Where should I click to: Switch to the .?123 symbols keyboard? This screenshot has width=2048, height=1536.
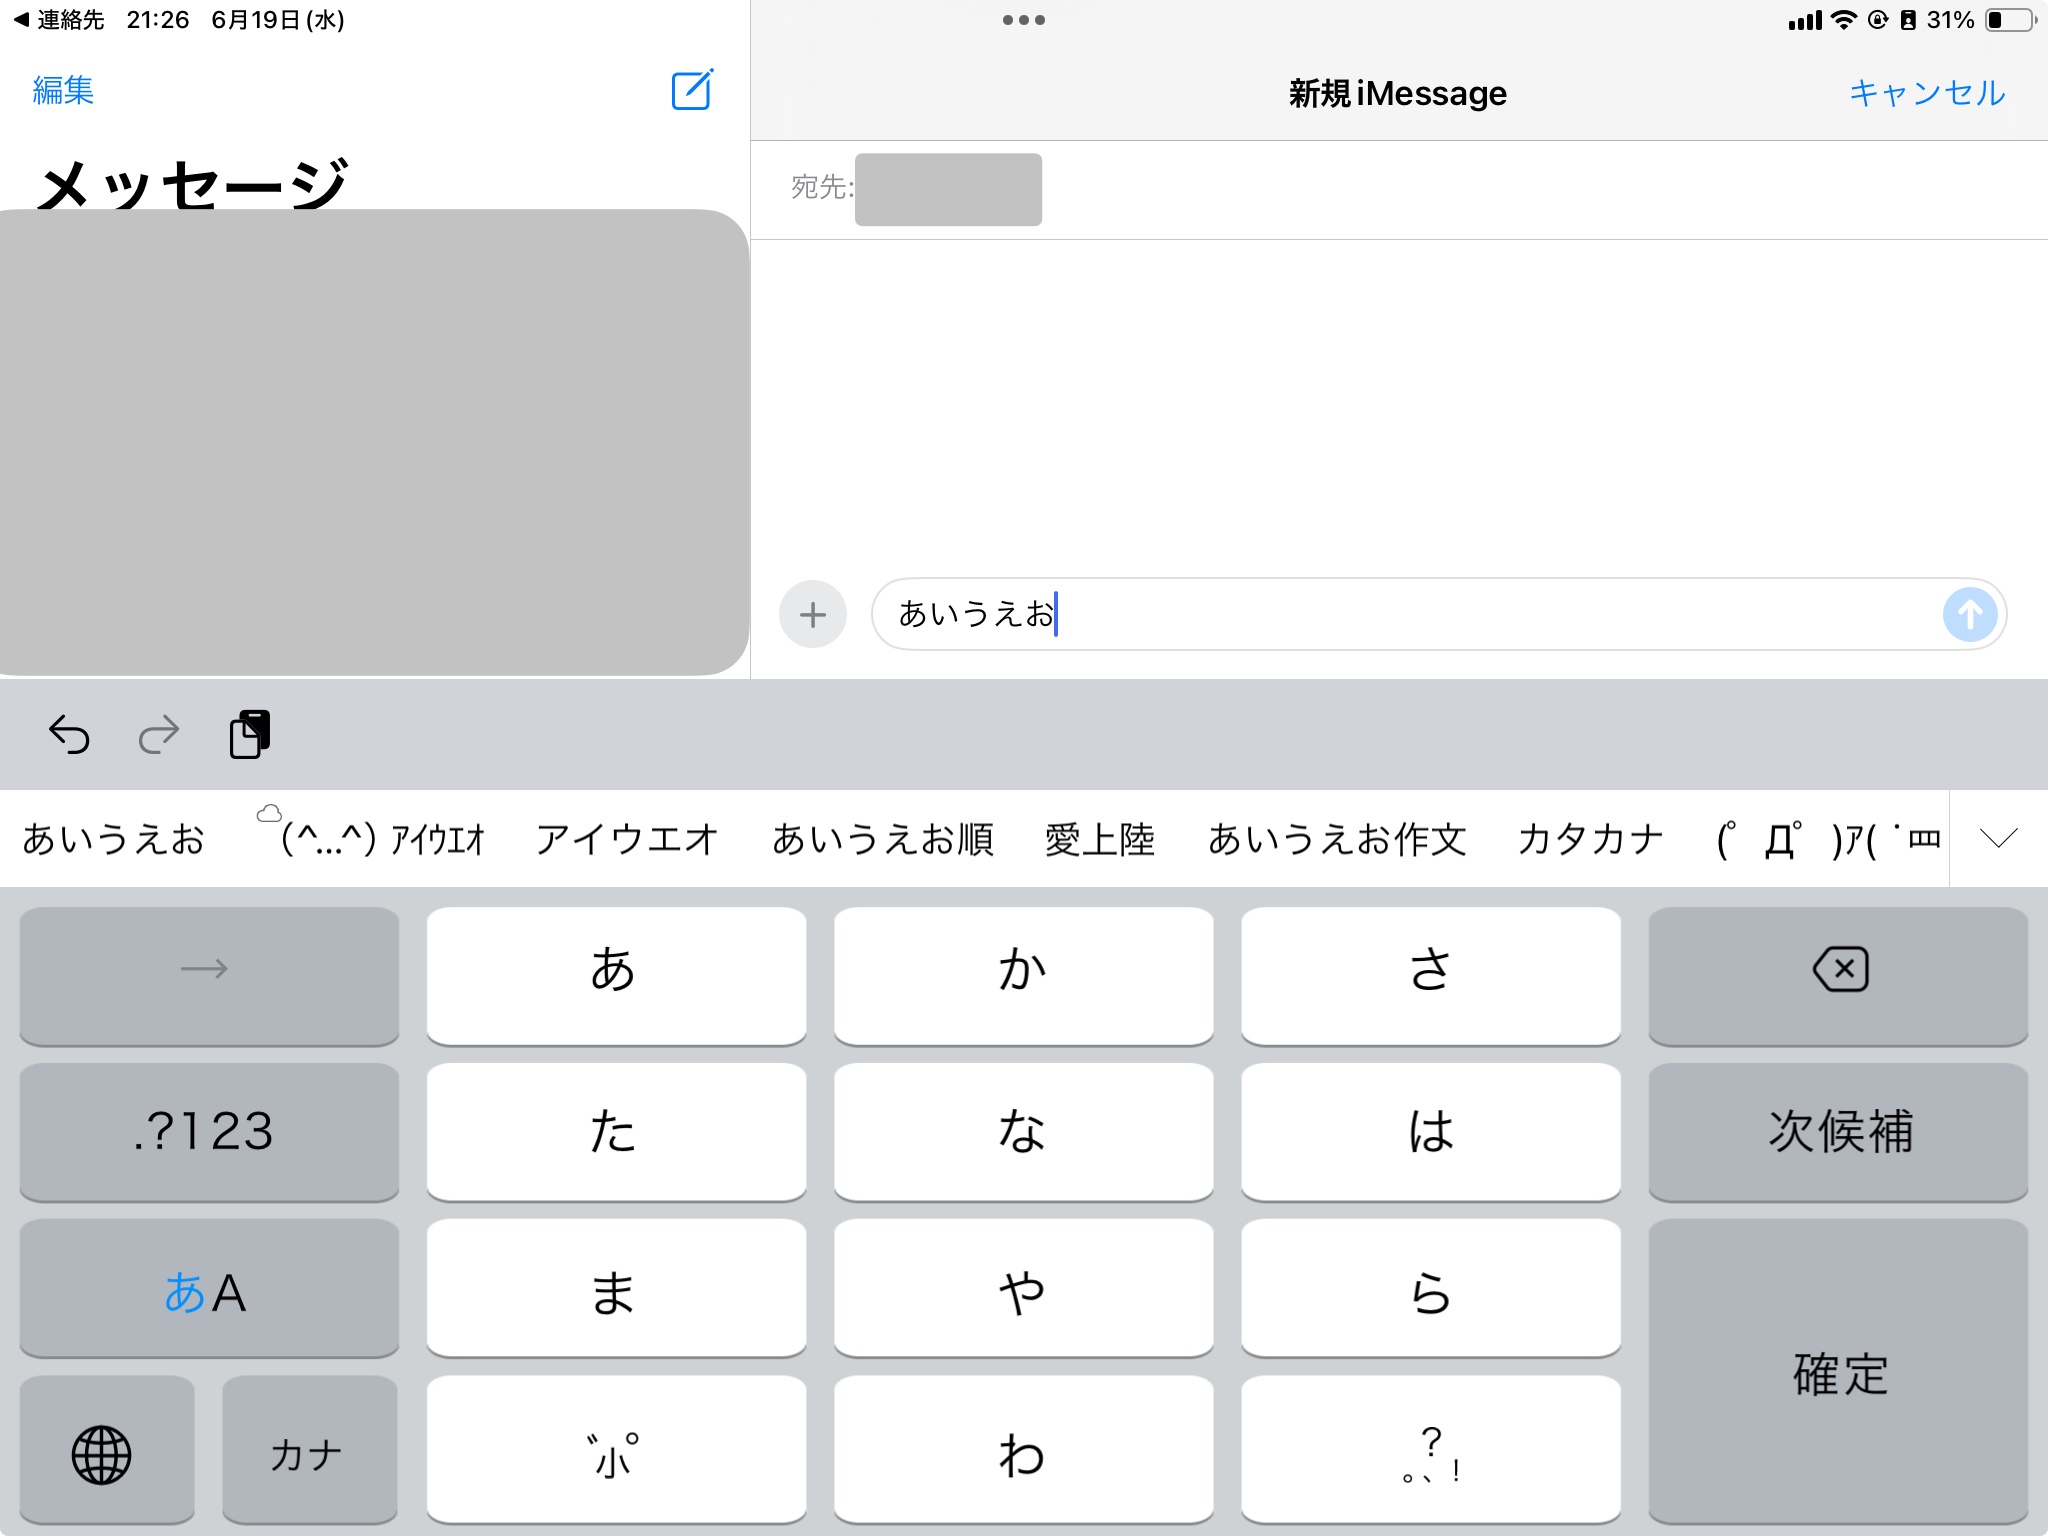click(208, 1132)
